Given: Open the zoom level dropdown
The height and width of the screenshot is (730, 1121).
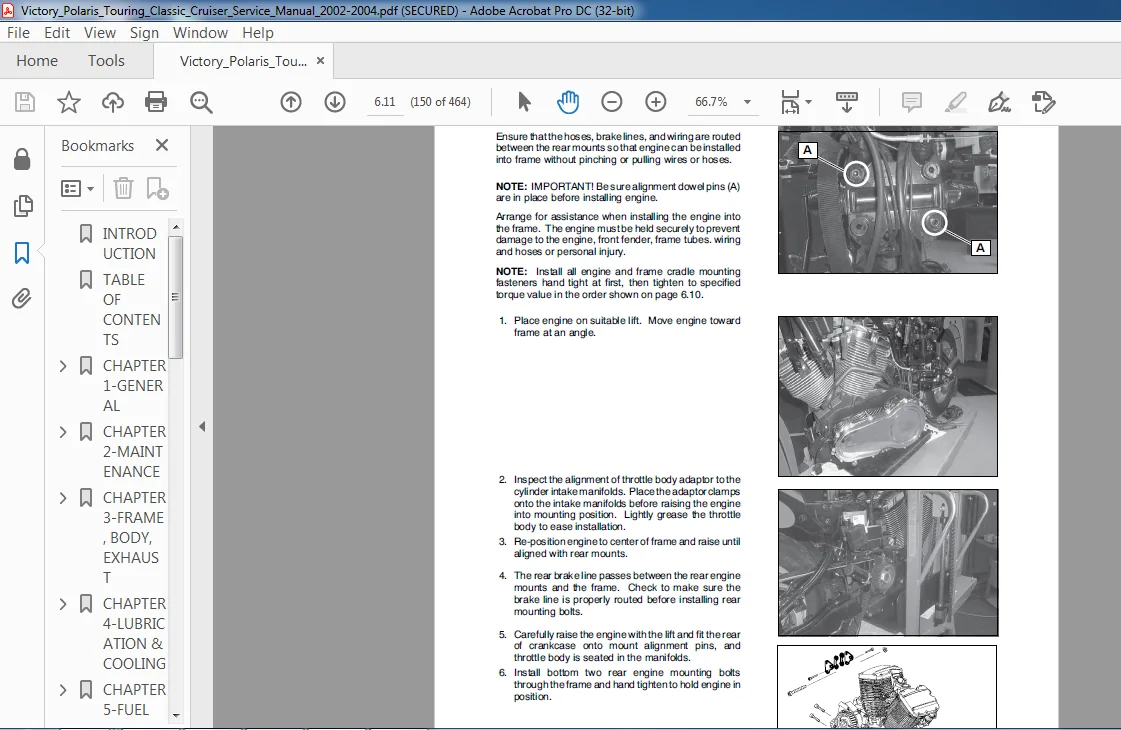Looking at the screenshot, I should (x=747, y=102).
